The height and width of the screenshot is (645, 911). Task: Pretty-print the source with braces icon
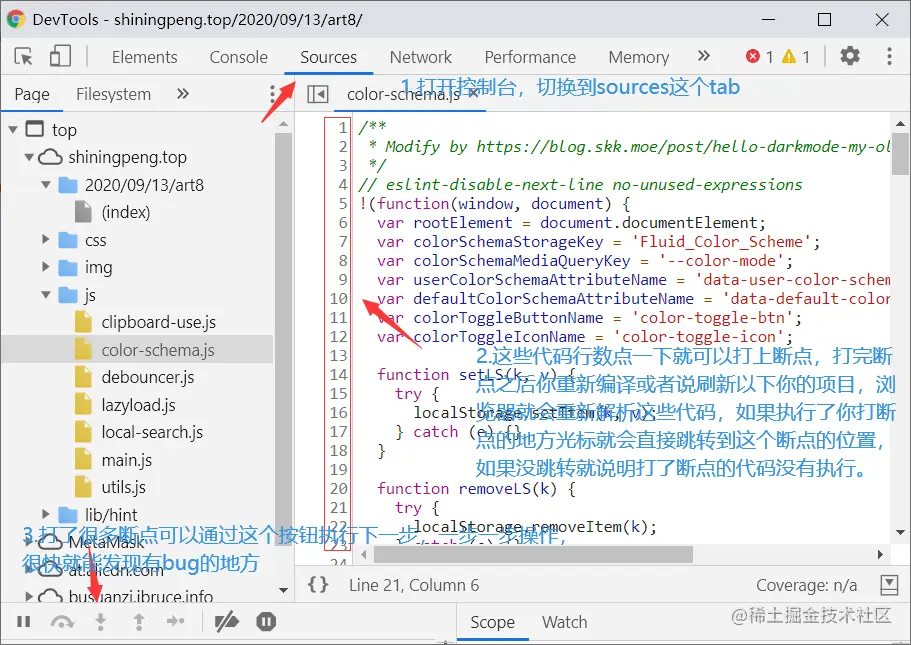coord(318,585)
